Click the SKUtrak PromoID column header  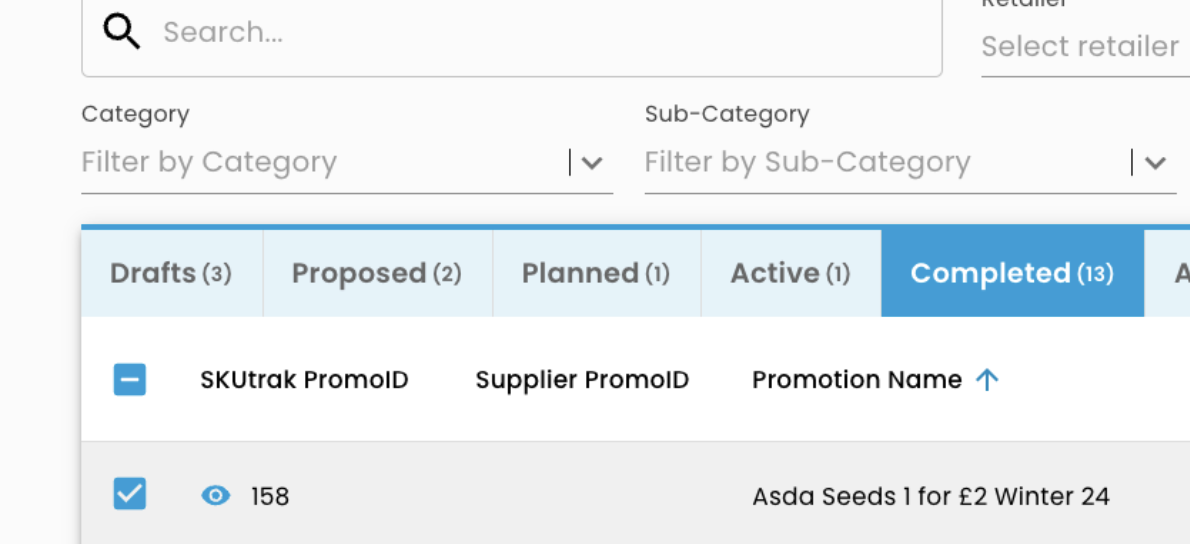[x=304, y=380]
